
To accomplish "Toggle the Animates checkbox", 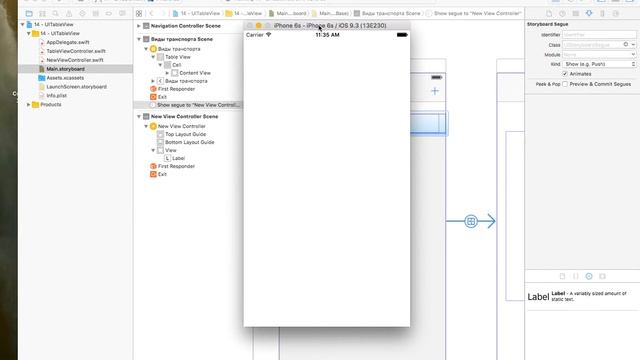I will point(565,74).
